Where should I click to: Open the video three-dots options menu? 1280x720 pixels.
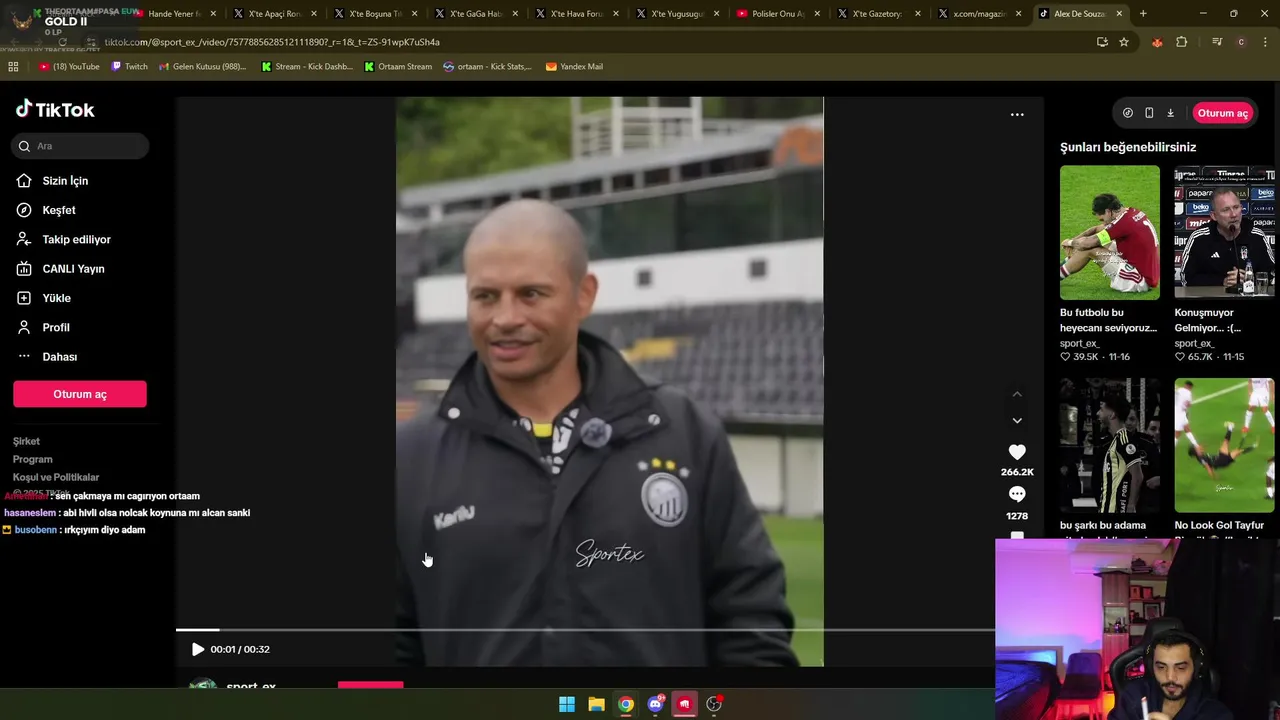point(1017,115)
